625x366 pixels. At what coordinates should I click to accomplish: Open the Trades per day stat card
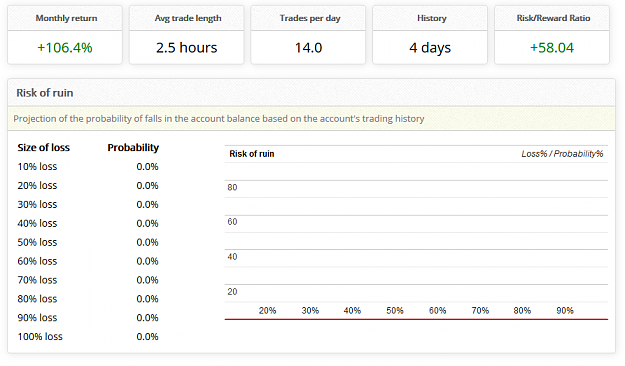(x=308, y=35)
